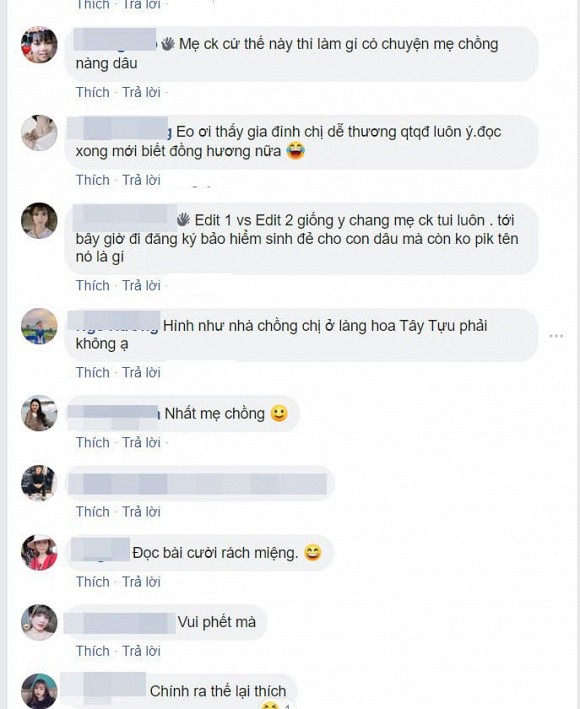The image size is (580, 709).
Task: Open profile picture beside 'Eo ơi thấy gia đình' comment
Action: [x=39, y=132]
